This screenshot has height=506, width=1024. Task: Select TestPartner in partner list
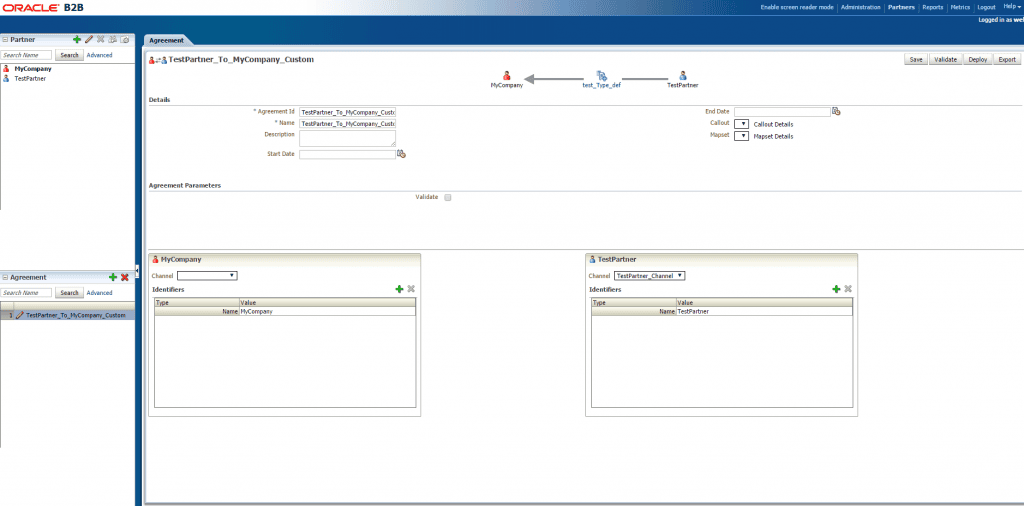[30, 78]
